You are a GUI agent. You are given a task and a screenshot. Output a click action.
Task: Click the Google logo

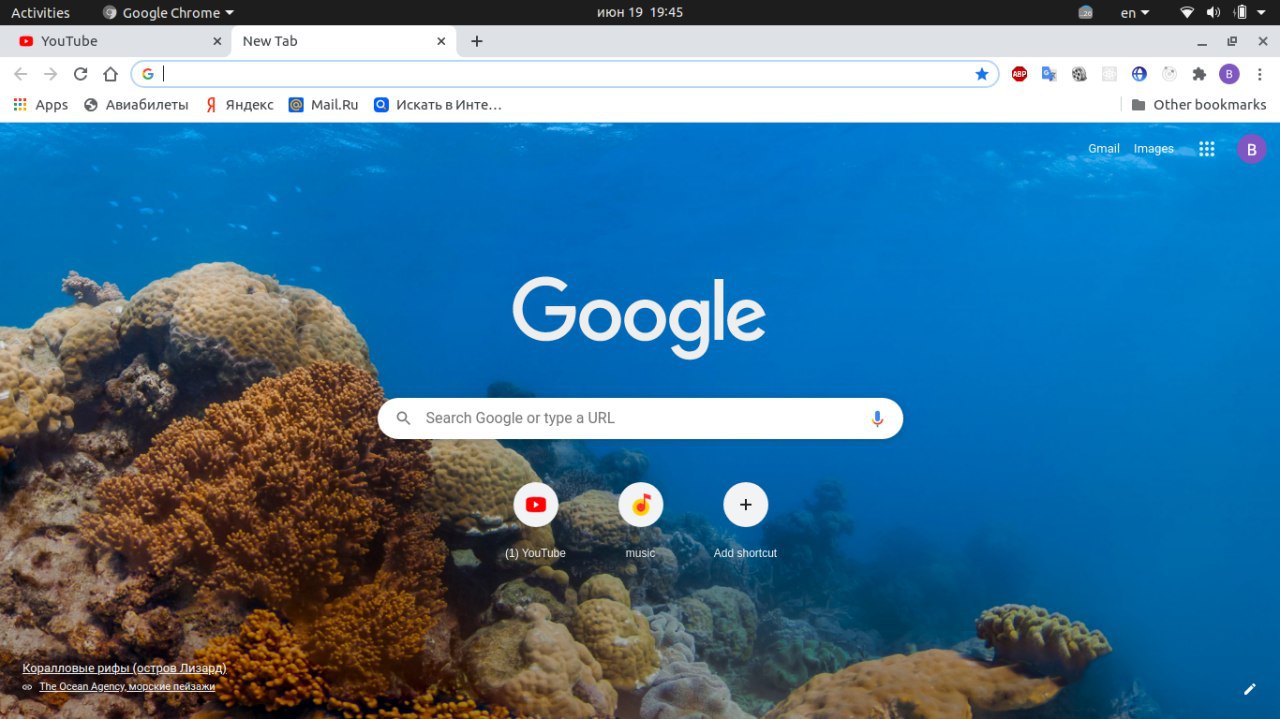click(x=639, y=318)
